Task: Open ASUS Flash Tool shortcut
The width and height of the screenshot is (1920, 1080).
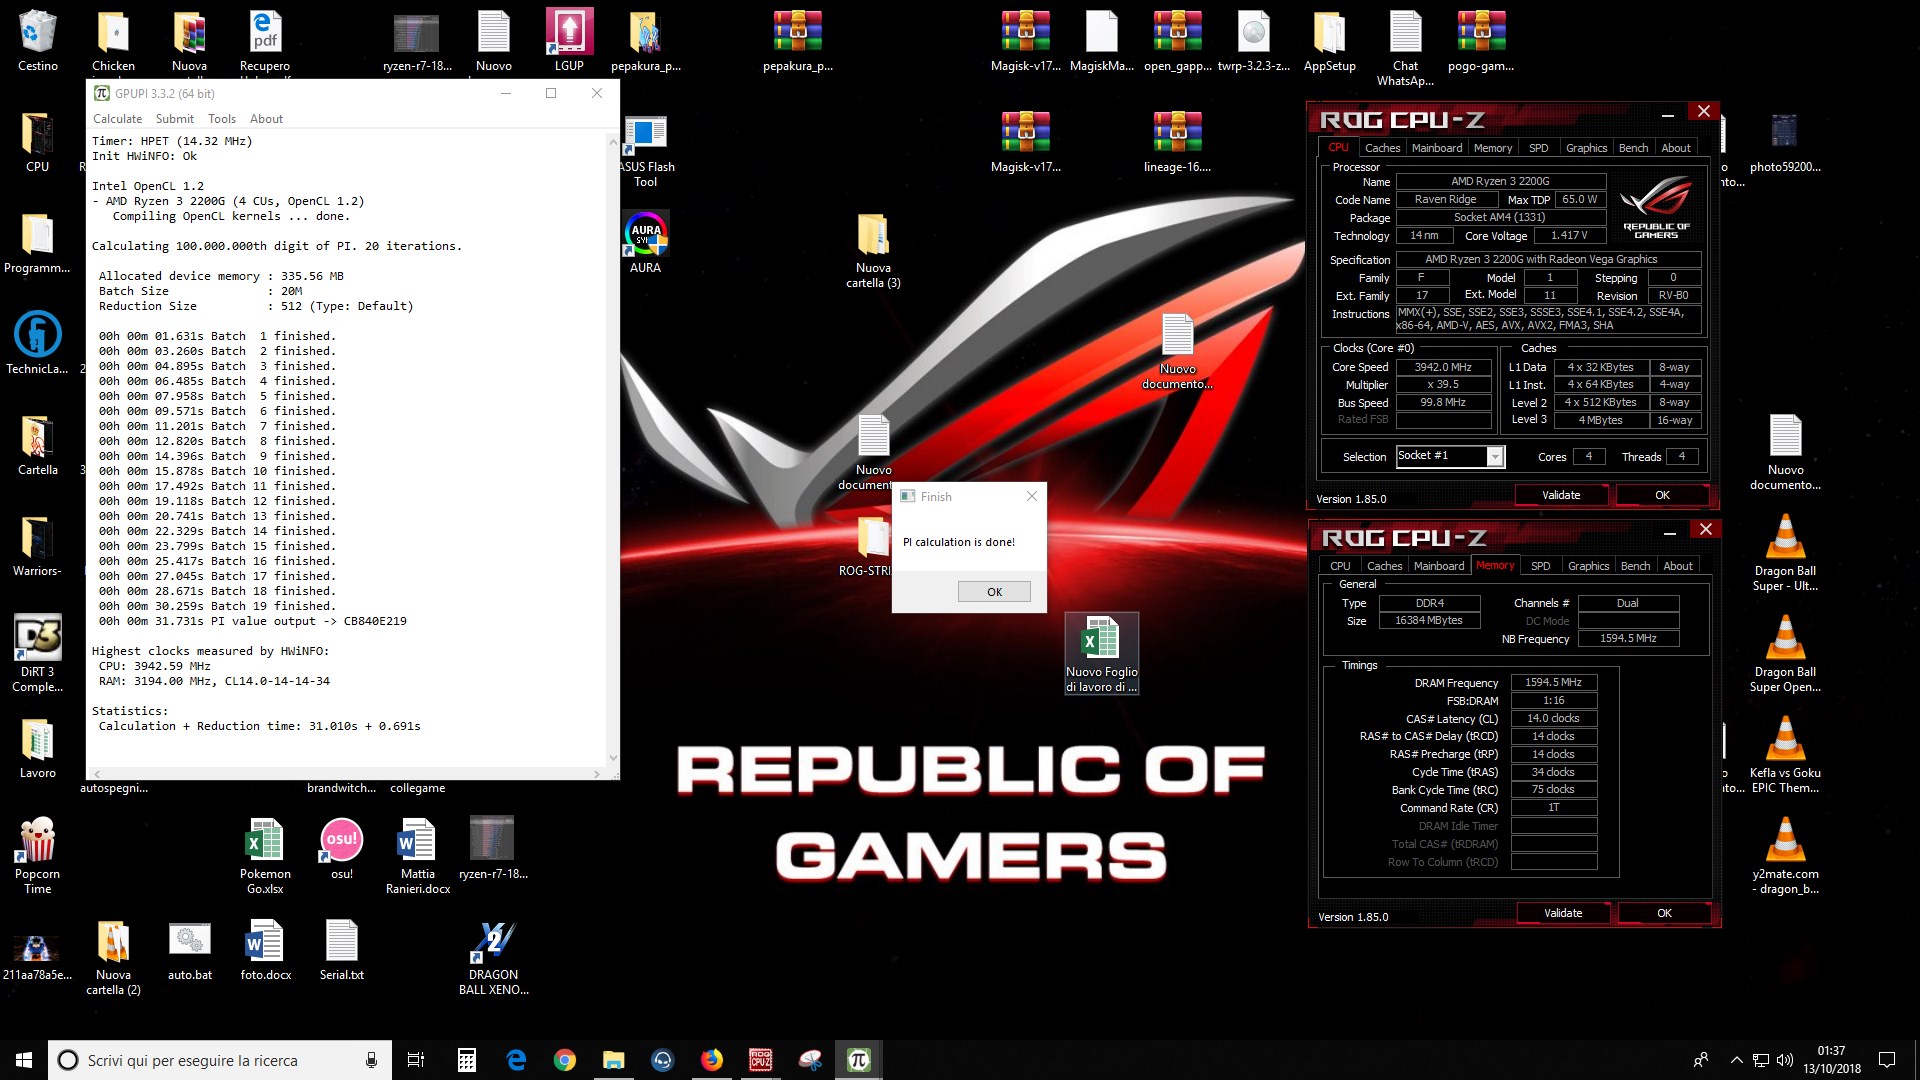Action: pos(646,150)
